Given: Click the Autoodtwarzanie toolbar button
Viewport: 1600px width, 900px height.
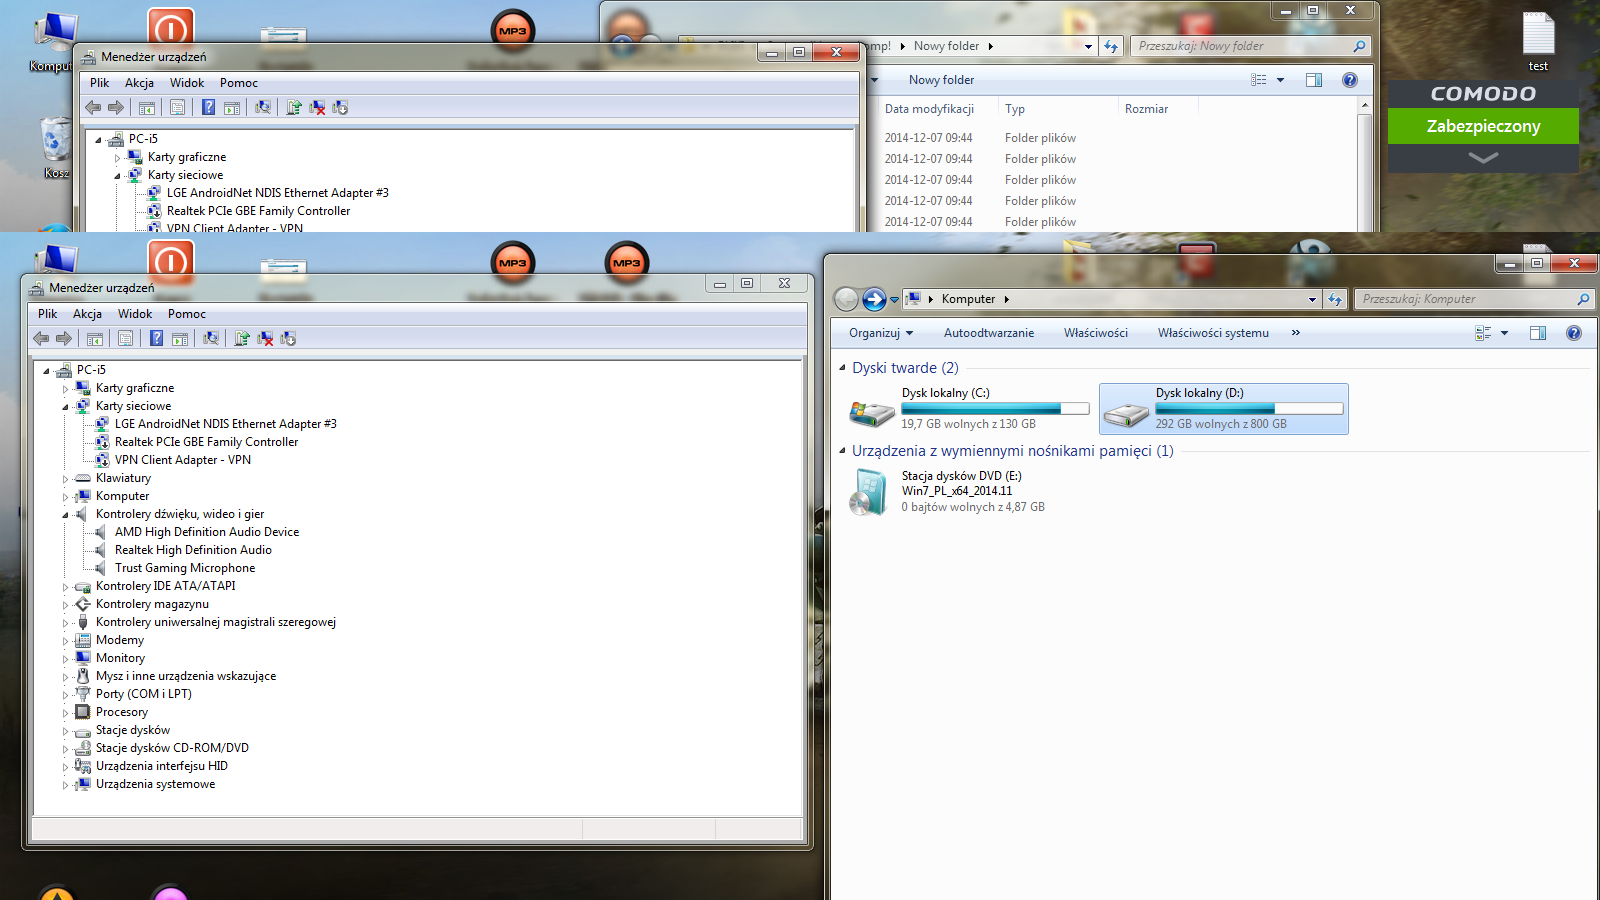Looking at the screenshot, I should [989, 333].
